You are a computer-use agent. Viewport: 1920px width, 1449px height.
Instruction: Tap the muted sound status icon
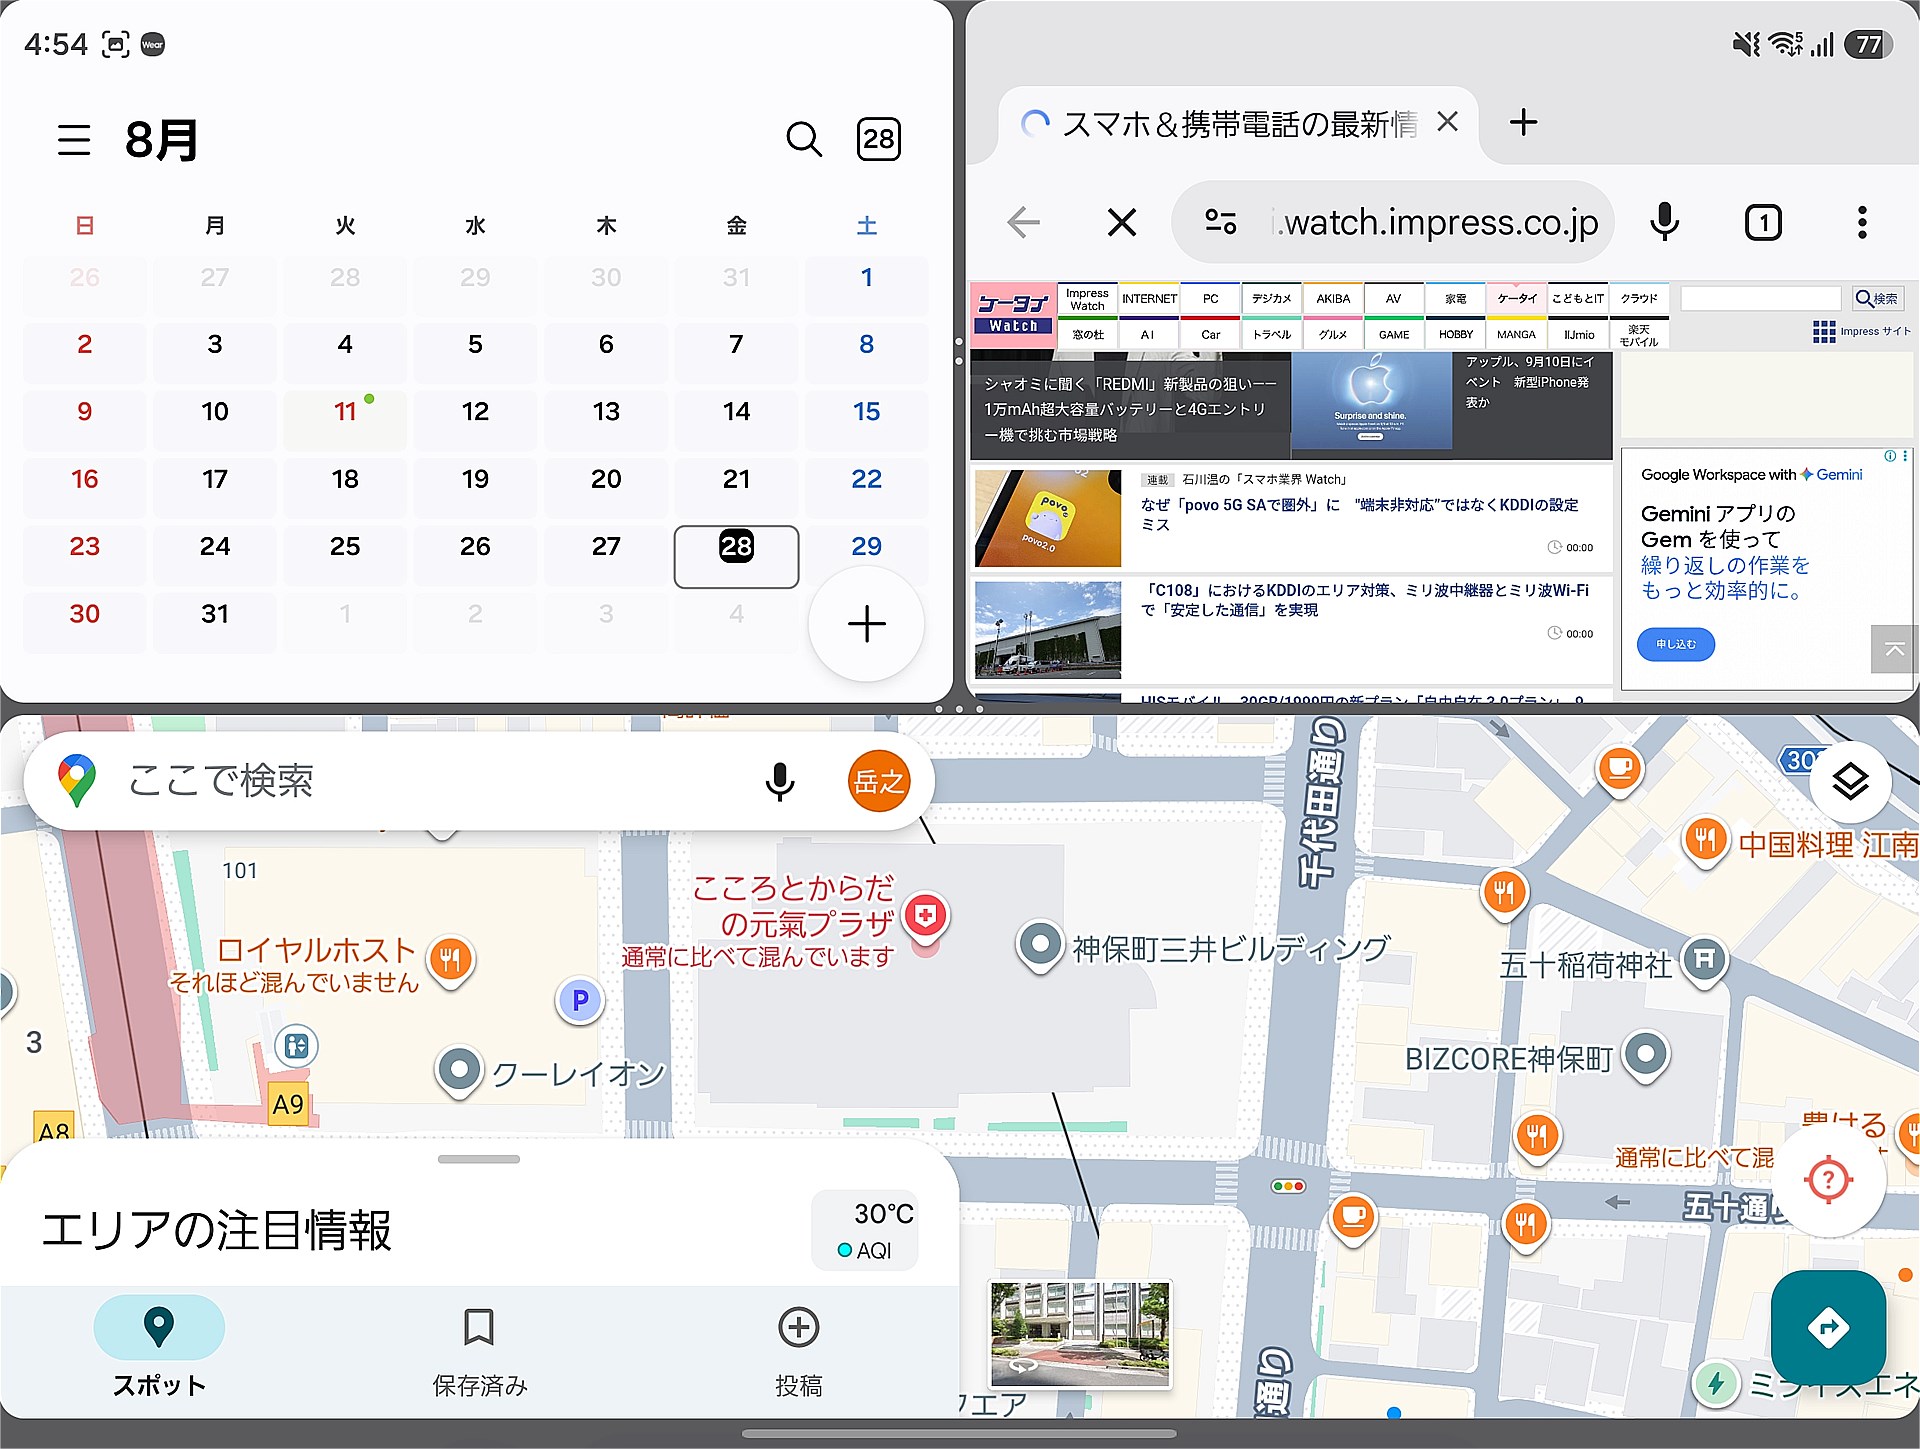[1747, 45]
